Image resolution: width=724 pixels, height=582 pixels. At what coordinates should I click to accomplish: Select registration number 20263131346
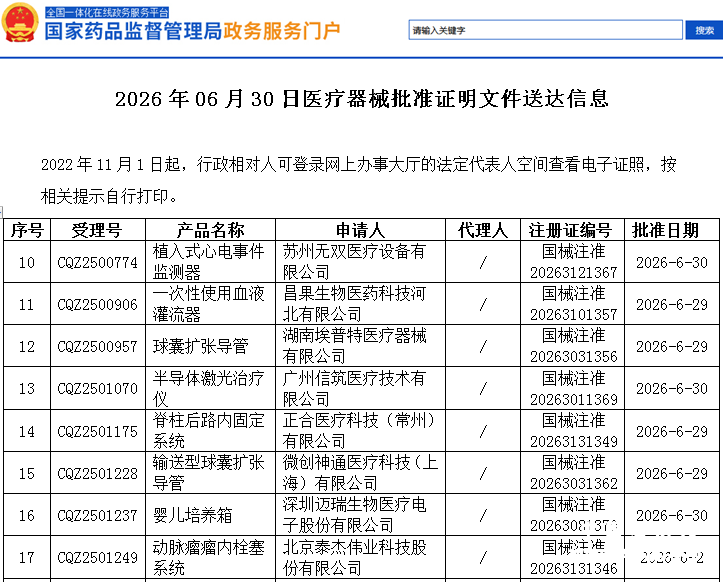[573, 568]
